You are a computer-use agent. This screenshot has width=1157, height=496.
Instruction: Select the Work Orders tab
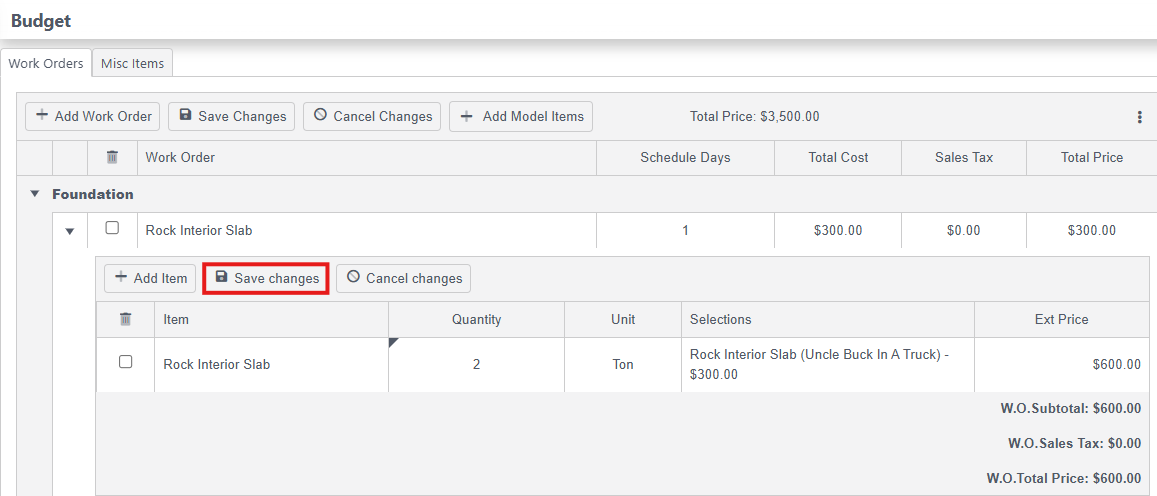click(x=46, y=63)
